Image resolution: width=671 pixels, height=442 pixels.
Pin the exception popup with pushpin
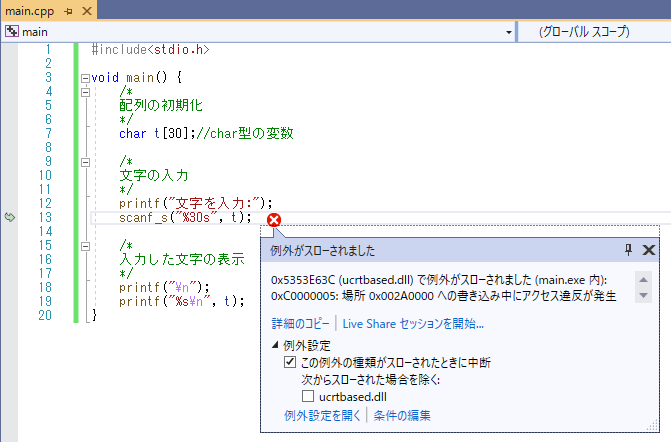tap(628, 250)
